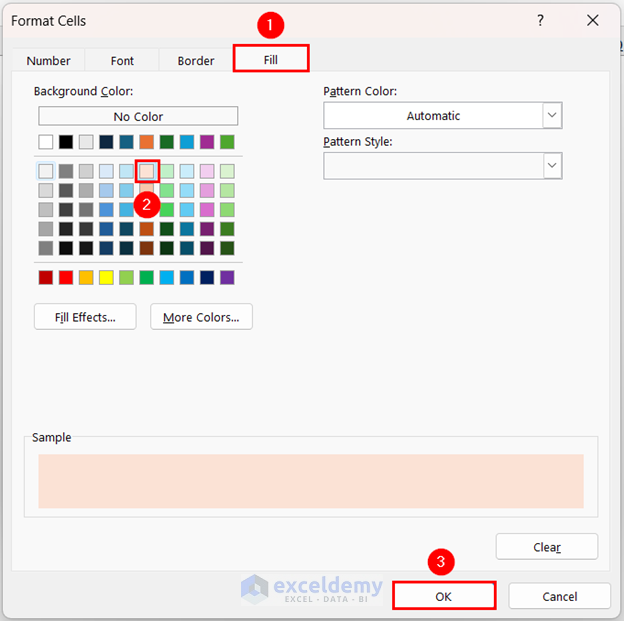This screenshot has height=621, width=624.
Task: Pick the white swatch in theme color row
Action: point(46,142)
